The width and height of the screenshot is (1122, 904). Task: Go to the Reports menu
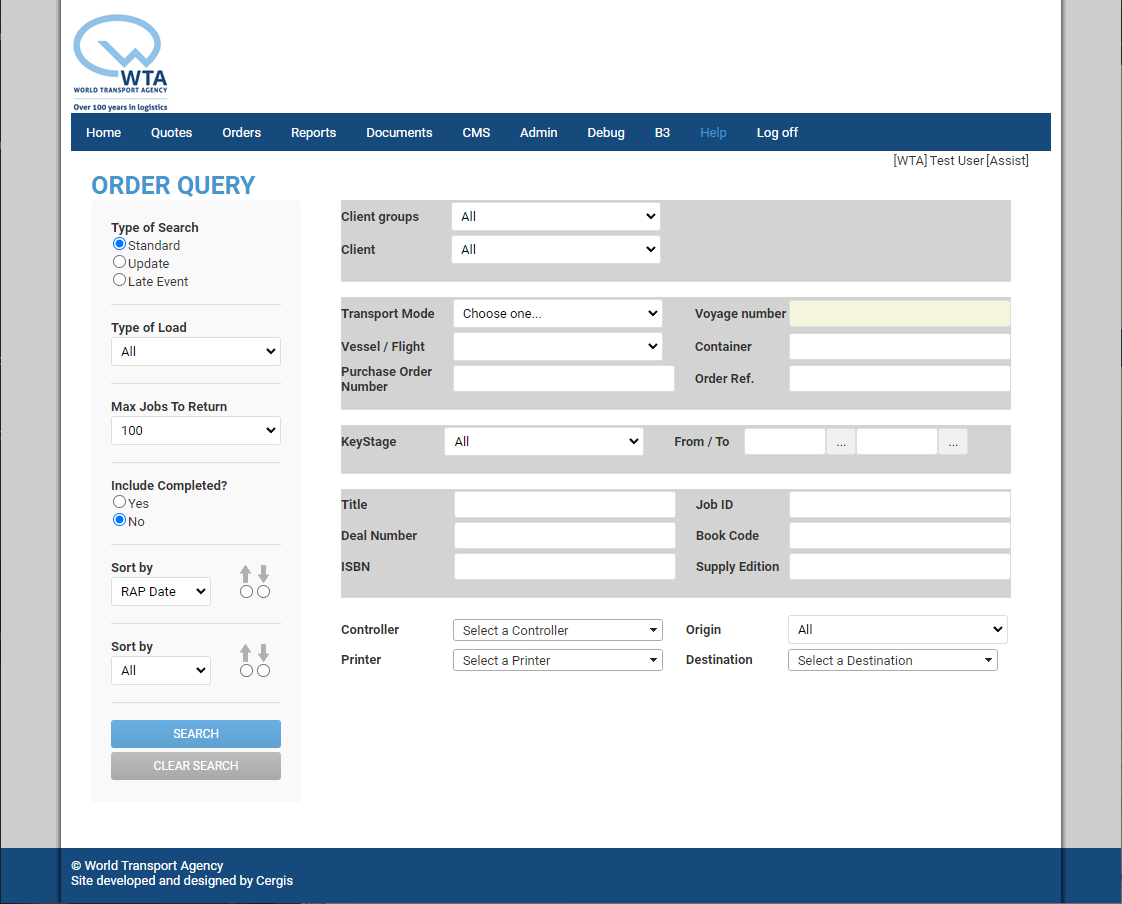tap(313, 133)
